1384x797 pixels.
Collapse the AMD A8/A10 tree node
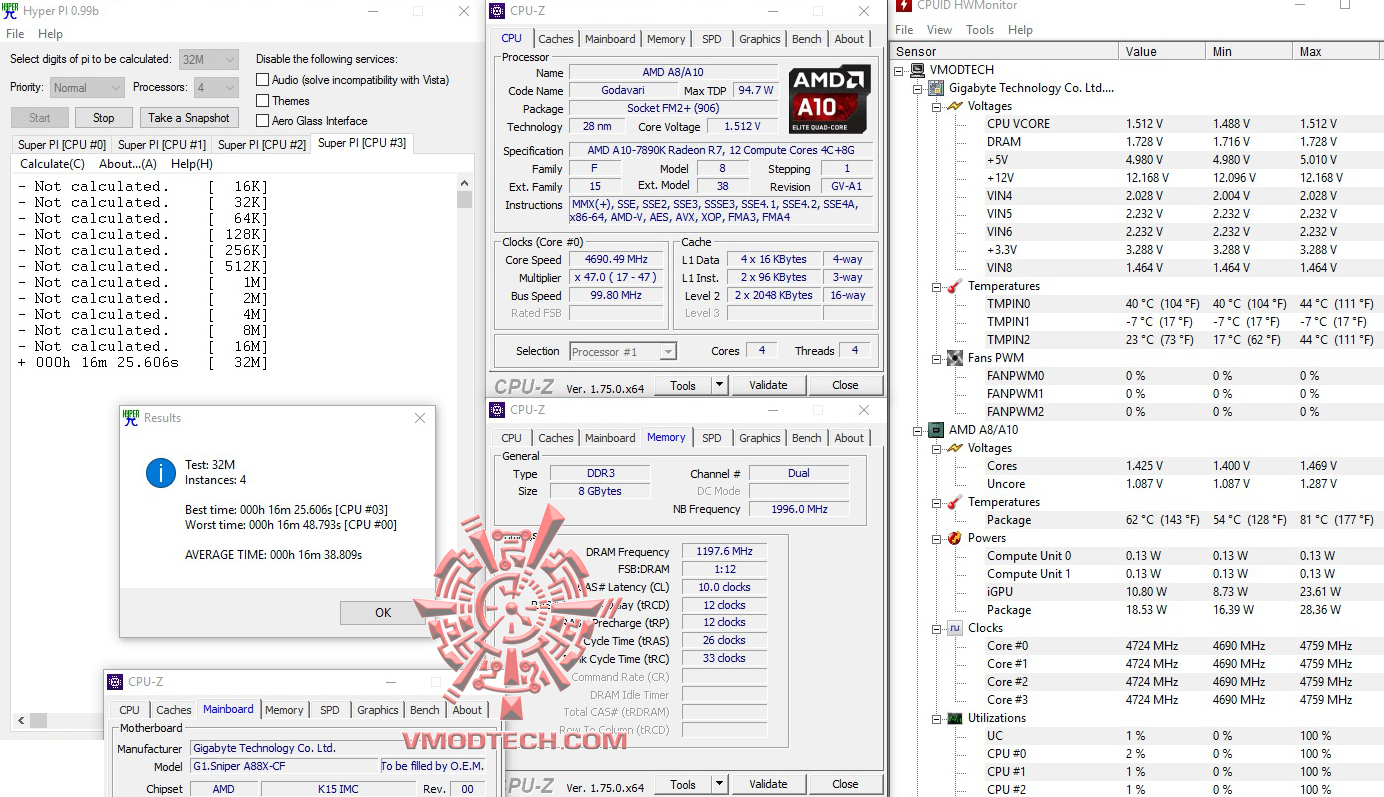pos(917,430)
